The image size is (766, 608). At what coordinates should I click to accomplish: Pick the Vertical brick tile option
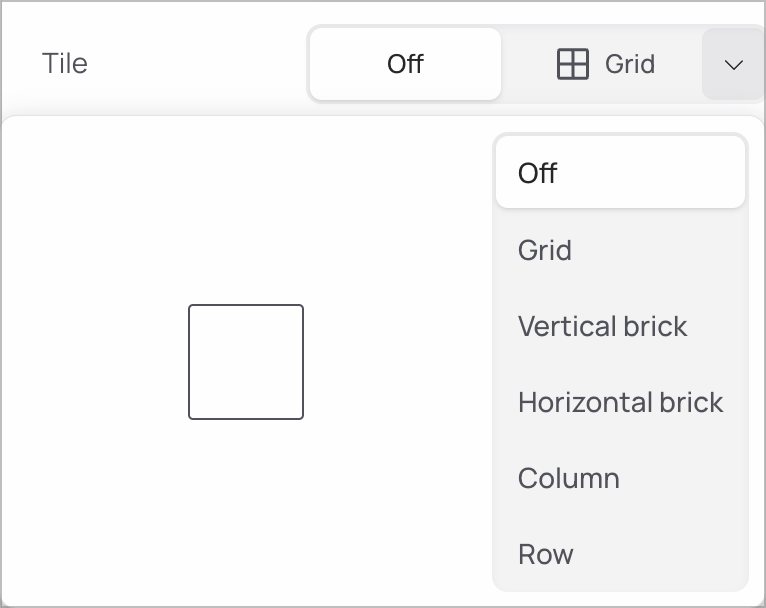coord(602,326)
